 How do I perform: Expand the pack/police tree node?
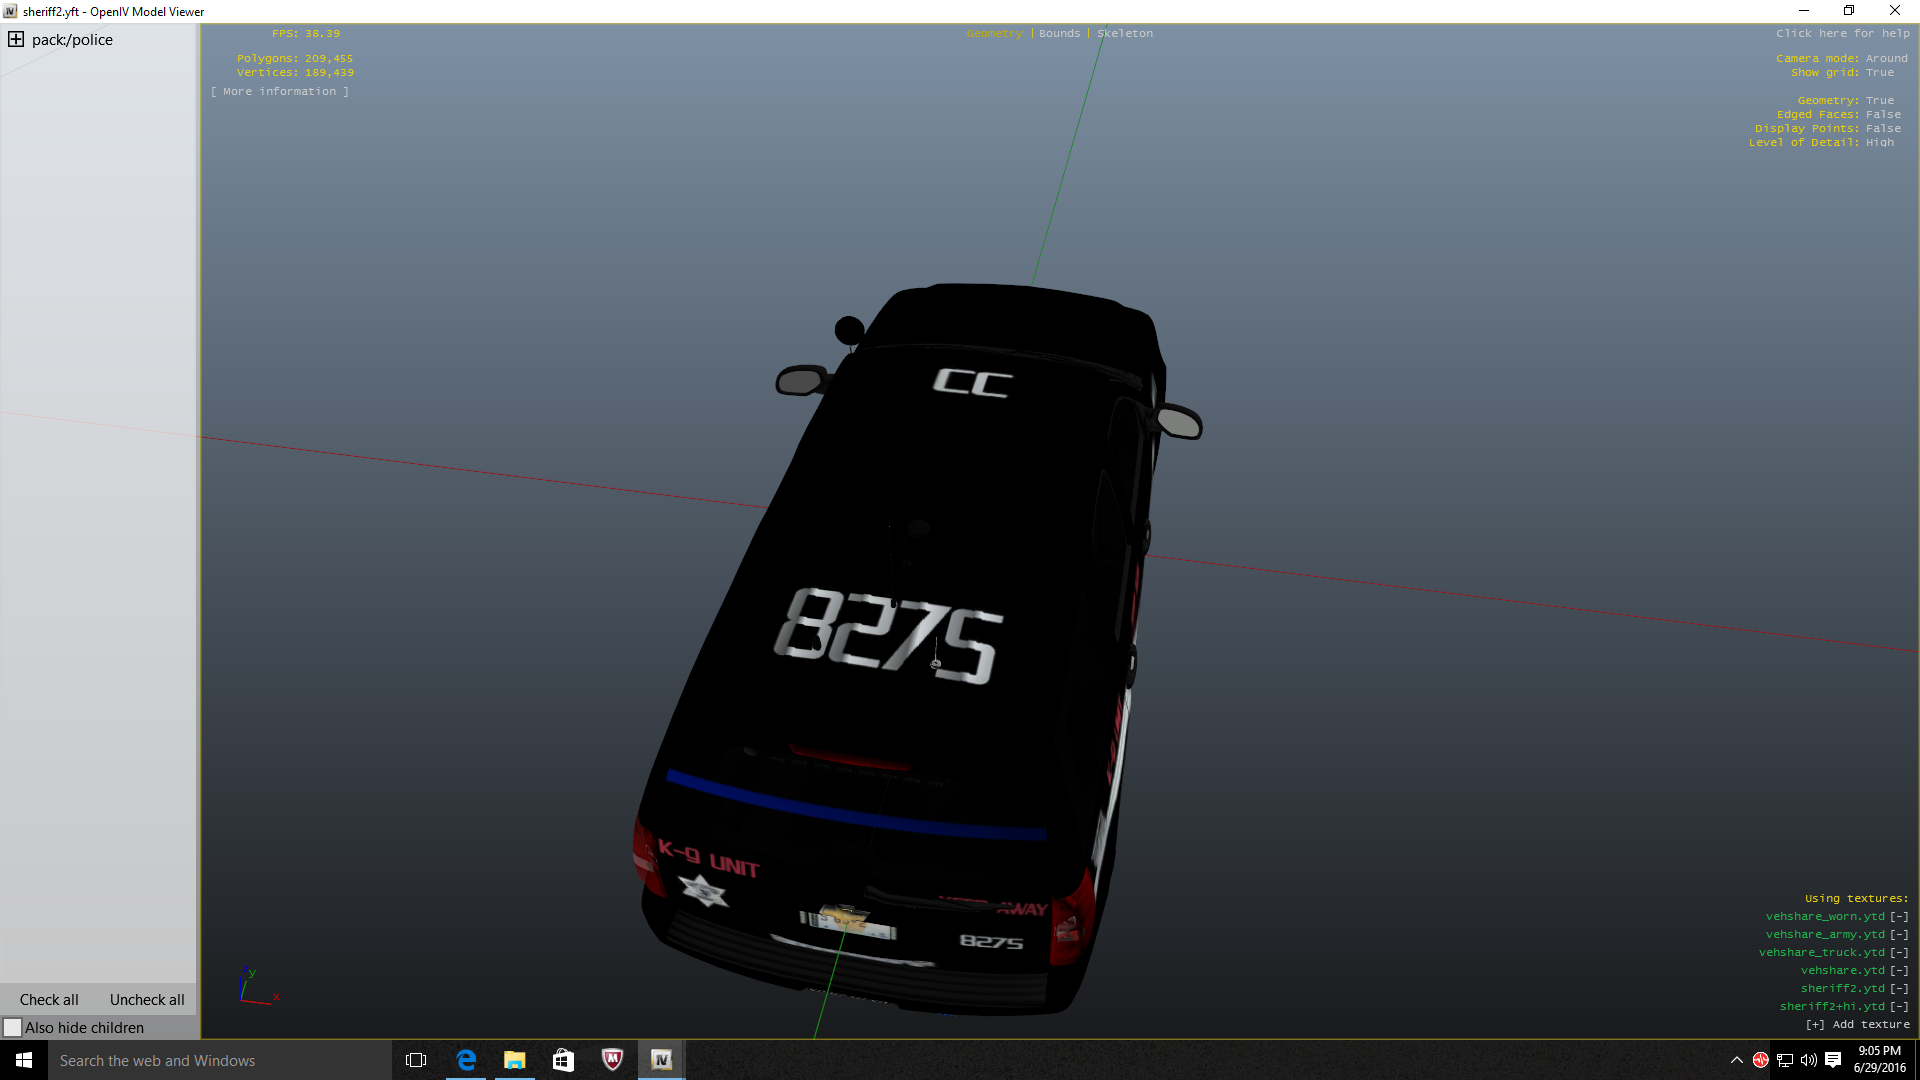(x=16, y=40)
